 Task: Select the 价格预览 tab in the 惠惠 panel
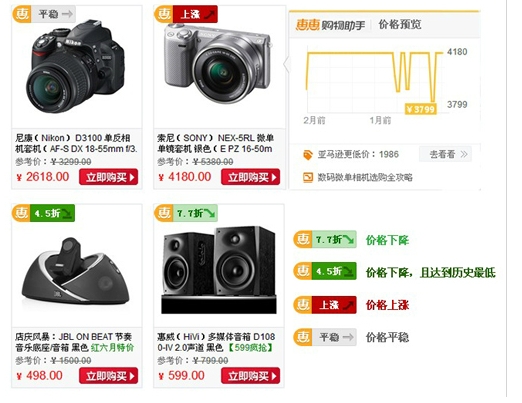pos(400,25)
